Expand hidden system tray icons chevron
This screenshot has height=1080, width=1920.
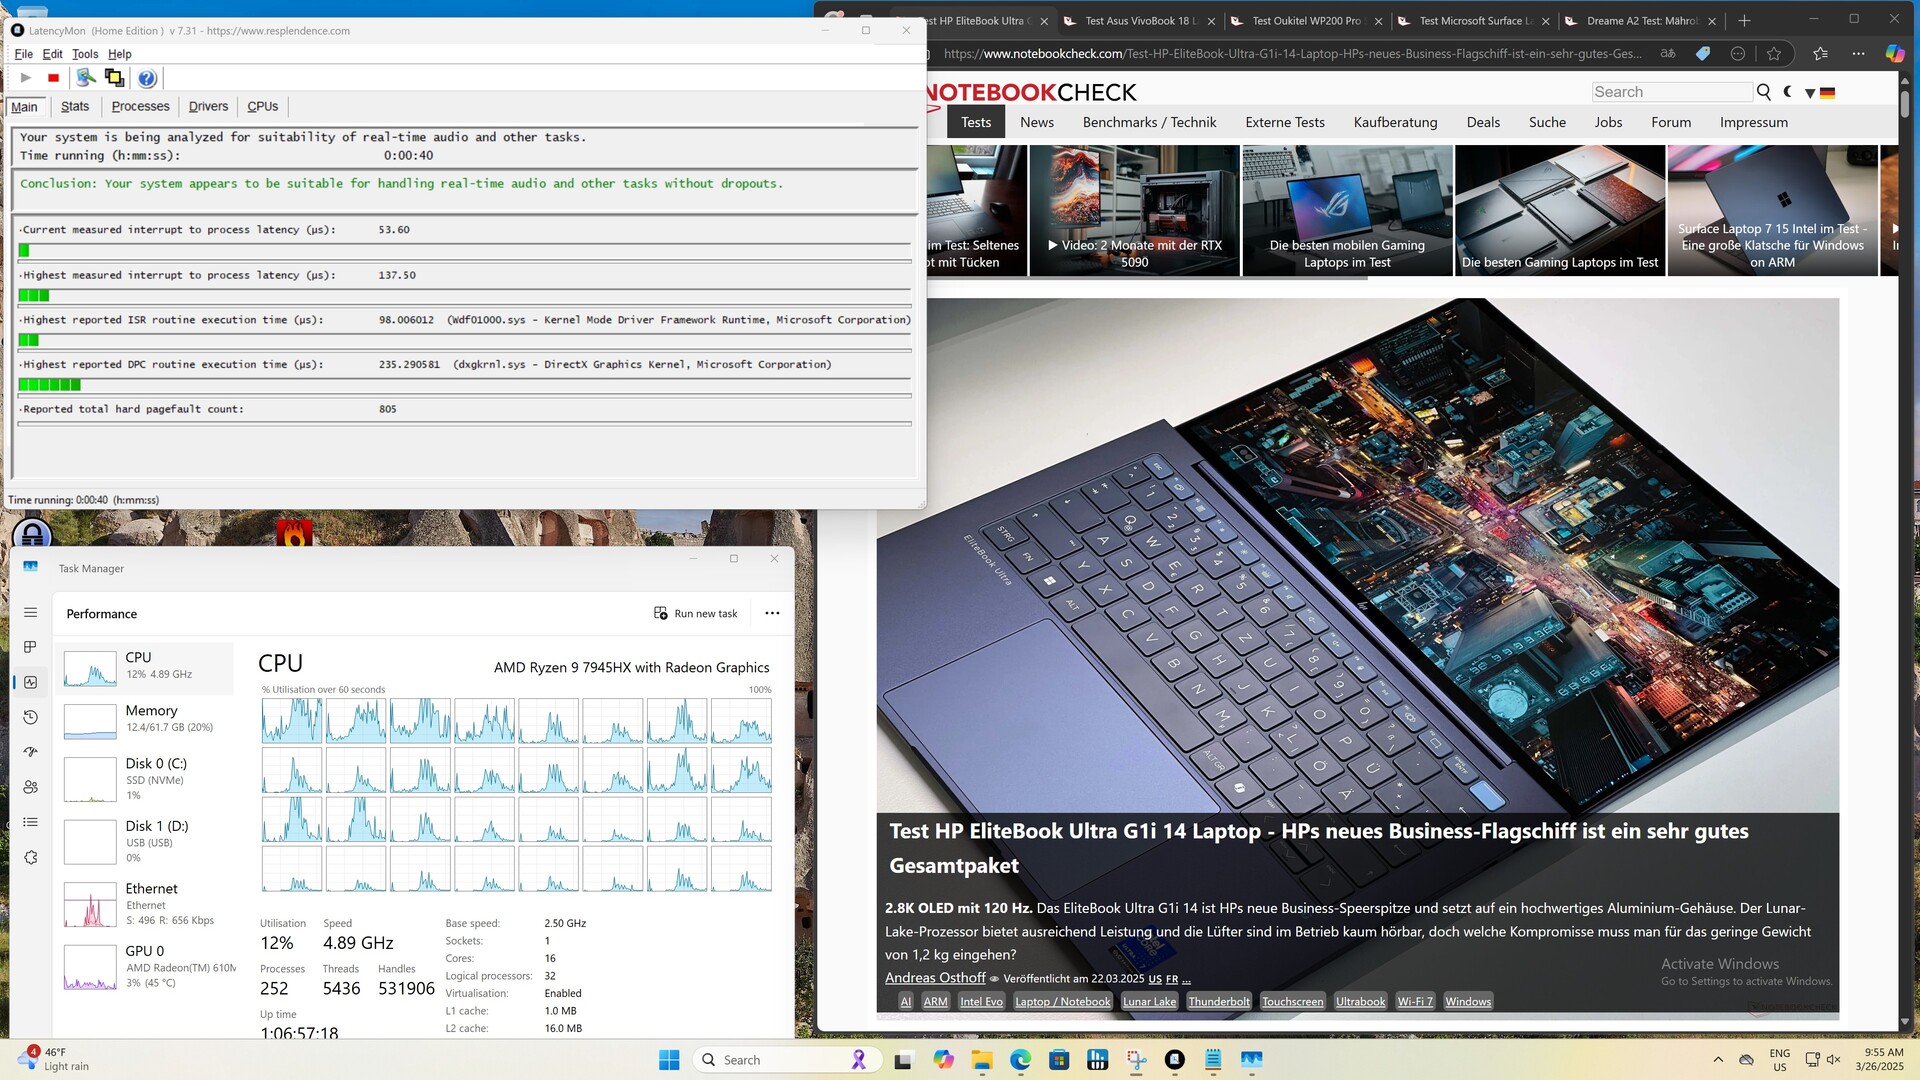[1718, 1060]
